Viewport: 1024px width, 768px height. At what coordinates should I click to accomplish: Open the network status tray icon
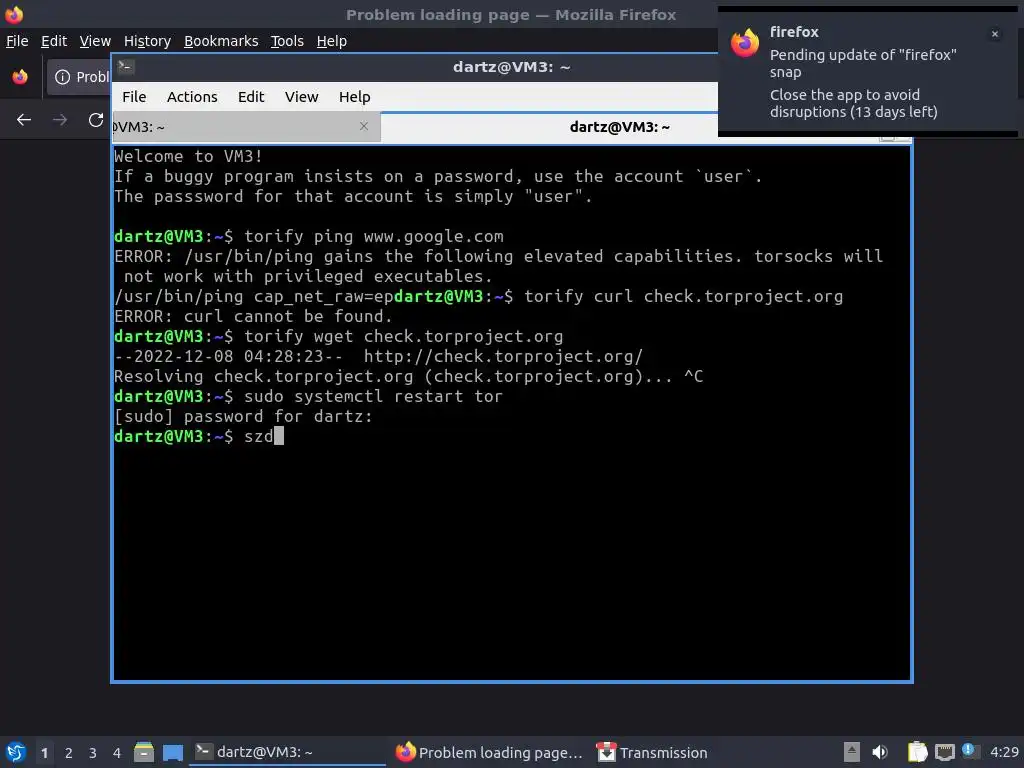tap(944, 753)
